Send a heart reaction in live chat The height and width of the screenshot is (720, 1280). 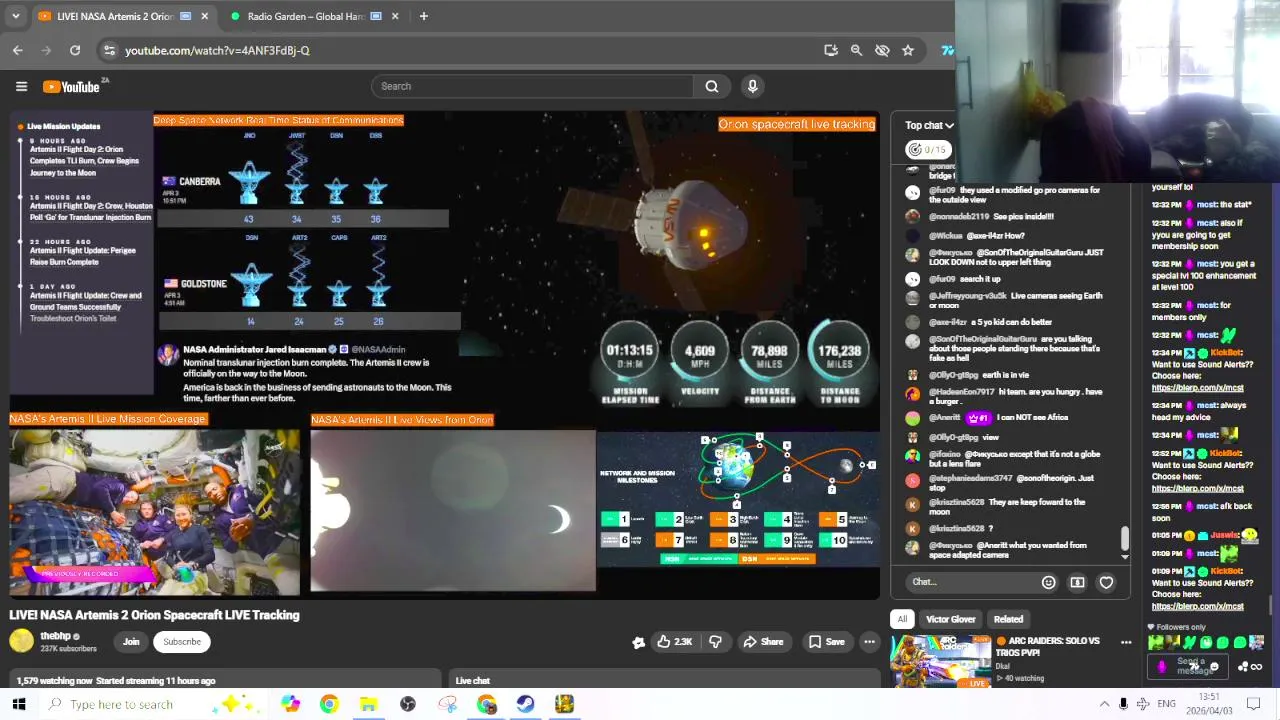click(x=1106, y=582)
